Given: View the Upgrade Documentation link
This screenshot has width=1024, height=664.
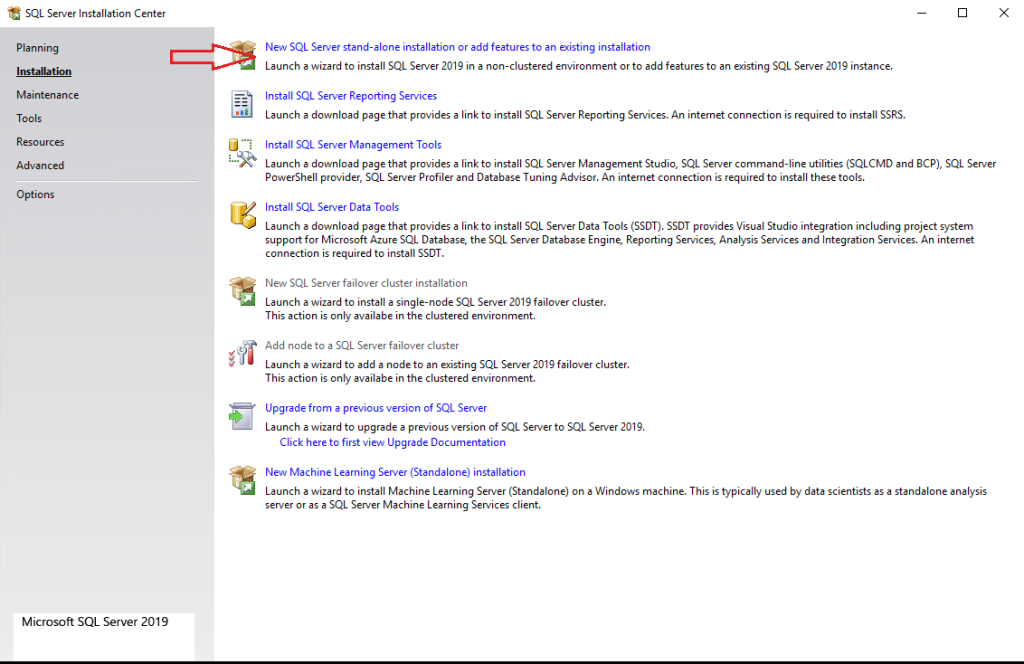Looking at the screenshot, I should click(x=392, y=442).
